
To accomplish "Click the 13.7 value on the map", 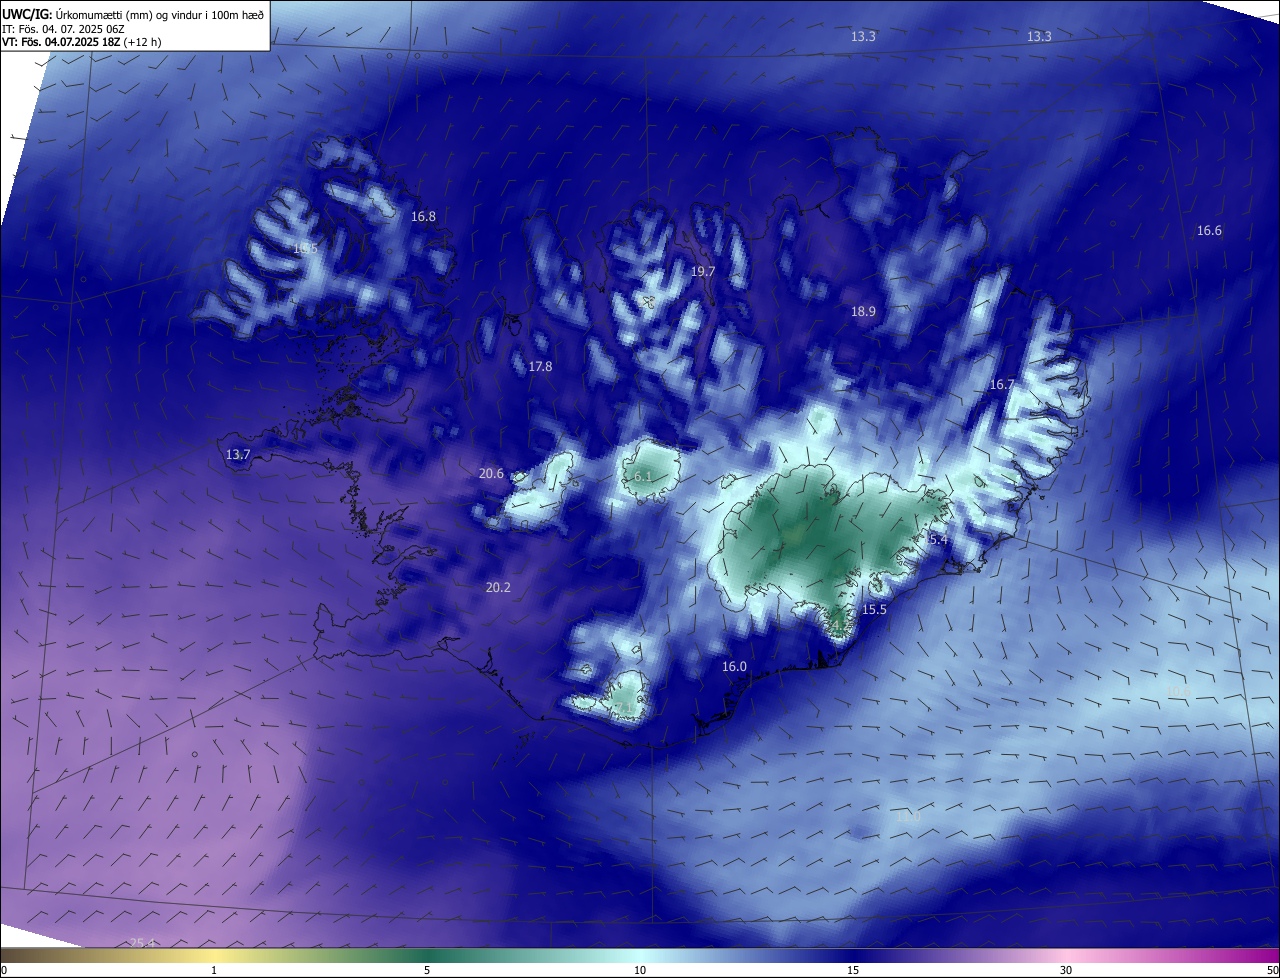I will [238, 454].
